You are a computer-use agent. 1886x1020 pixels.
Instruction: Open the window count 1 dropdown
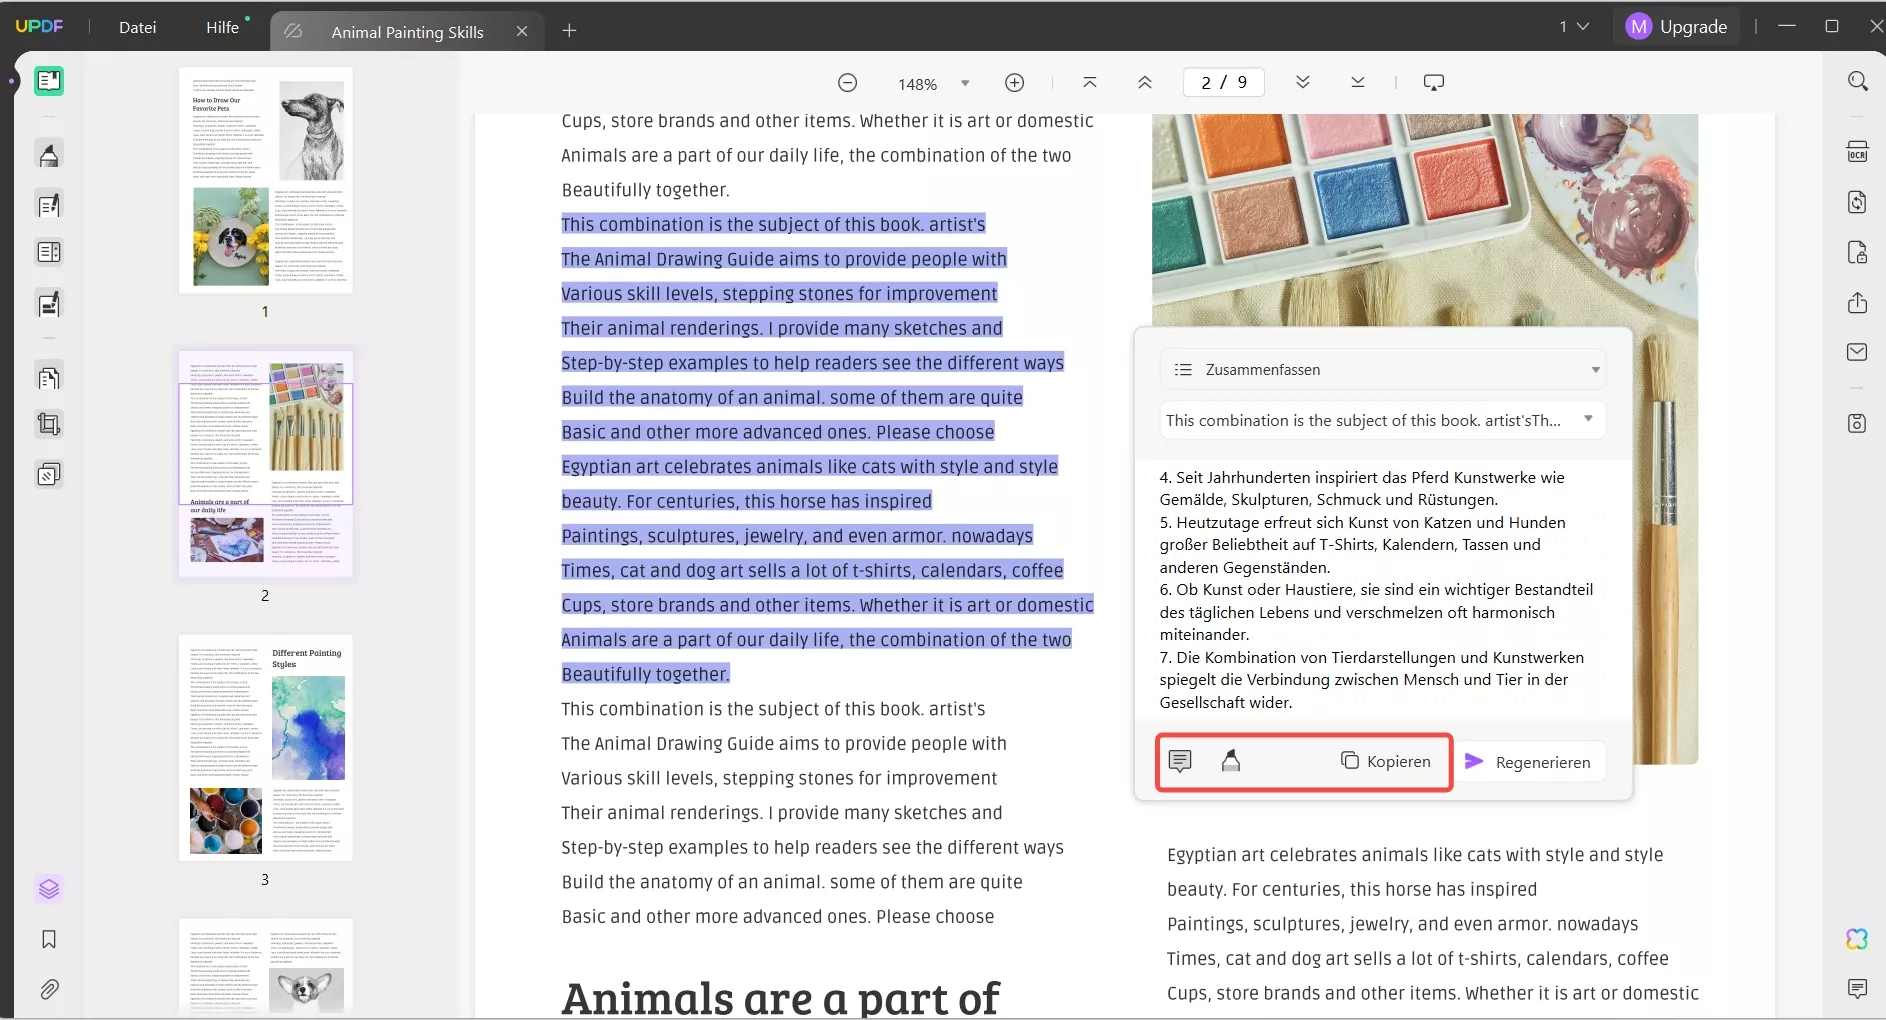point(1574,26)
